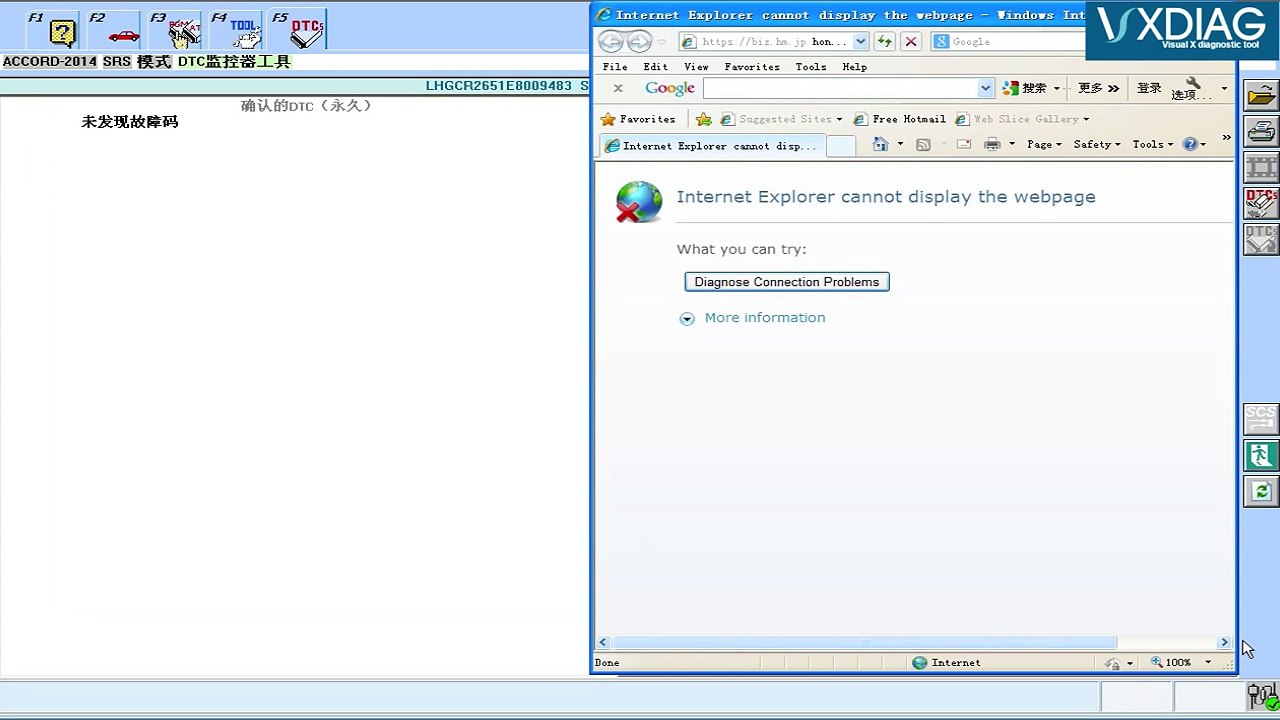Open the Help menu in Internet Explorer
The height and width of the screenshot is (720, 1280).
855,67
